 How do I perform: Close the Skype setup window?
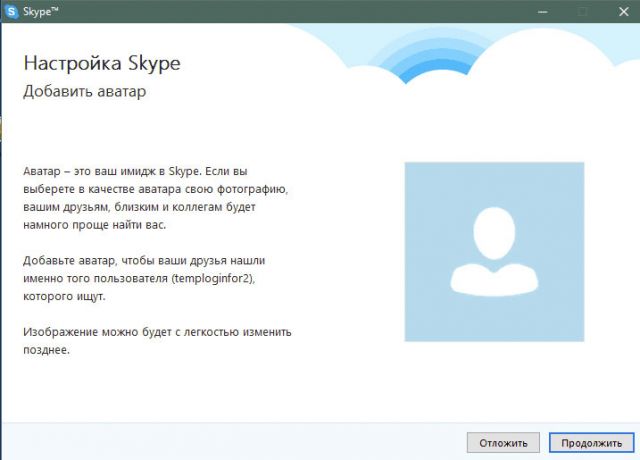623,12
